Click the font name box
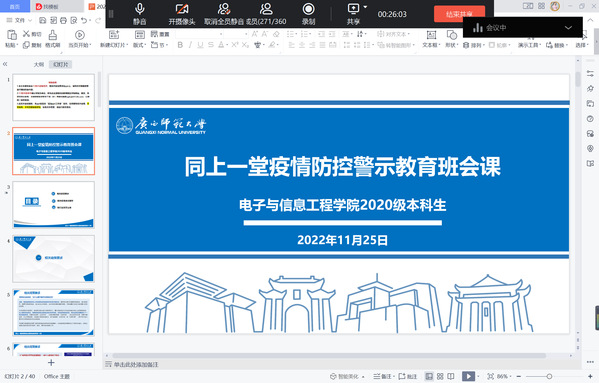The height and width of the screenshot is (383, 599). [x=199, y=34]
